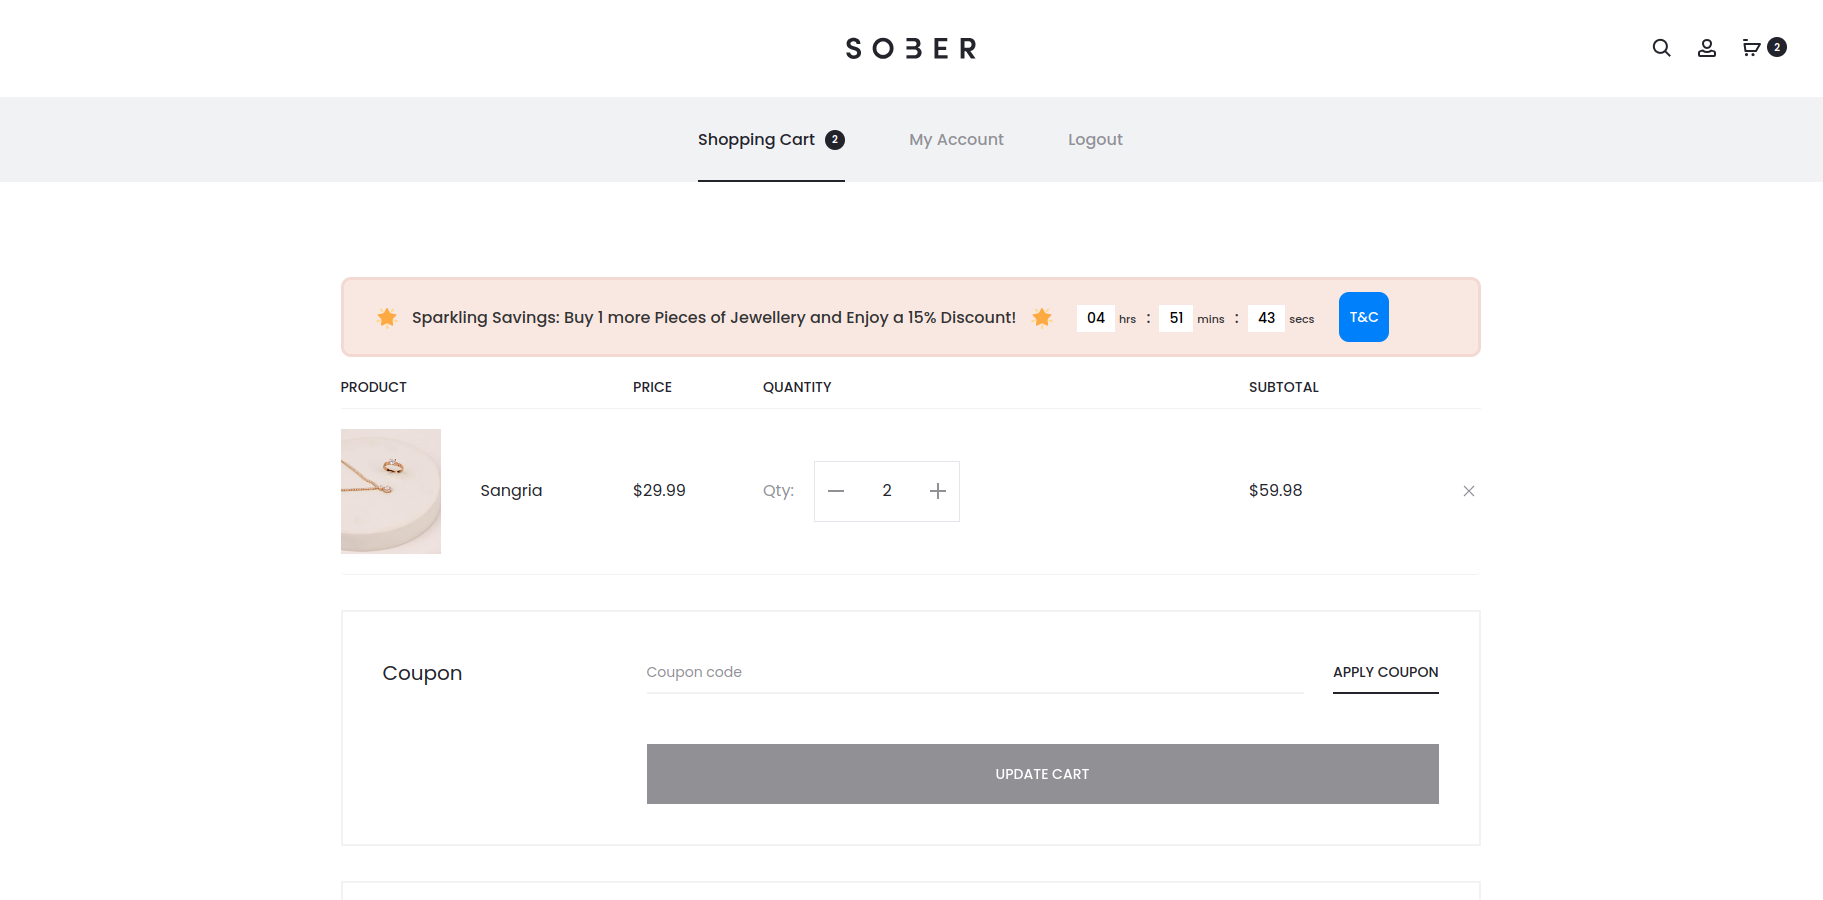Decrease Sangria quantity with minus icon
This screenshot has width=1823, height=900.
click(x=836, y=491)
